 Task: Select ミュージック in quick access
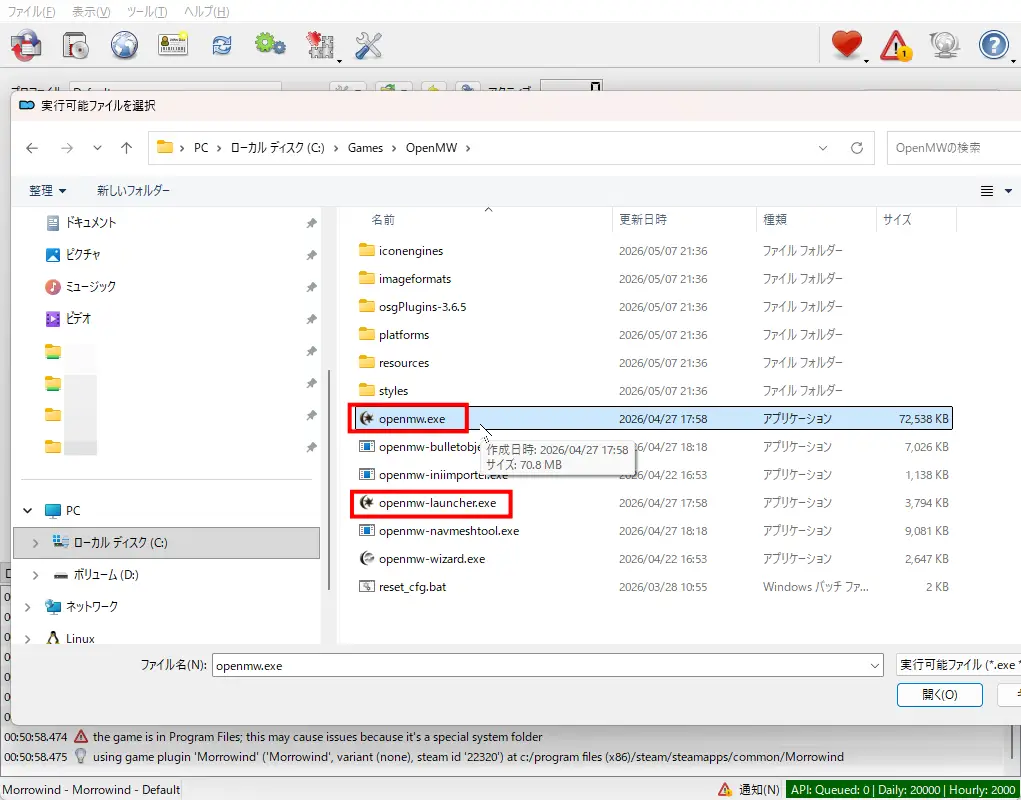(91, 286)
